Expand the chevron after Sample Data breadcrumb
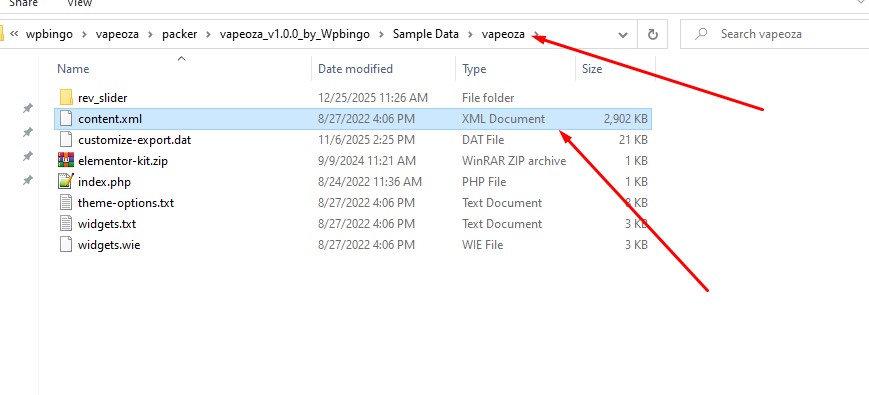The image size is (869, 395). coord(470,34)
